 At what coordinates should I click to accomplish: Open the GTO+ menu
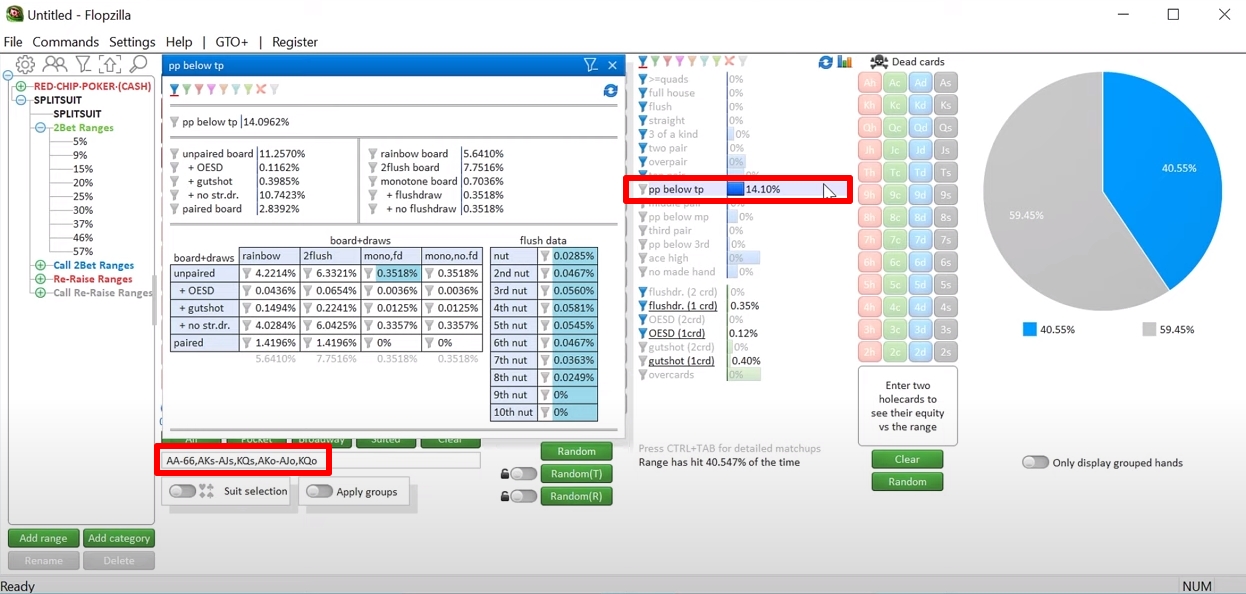[x=231, y=42]
